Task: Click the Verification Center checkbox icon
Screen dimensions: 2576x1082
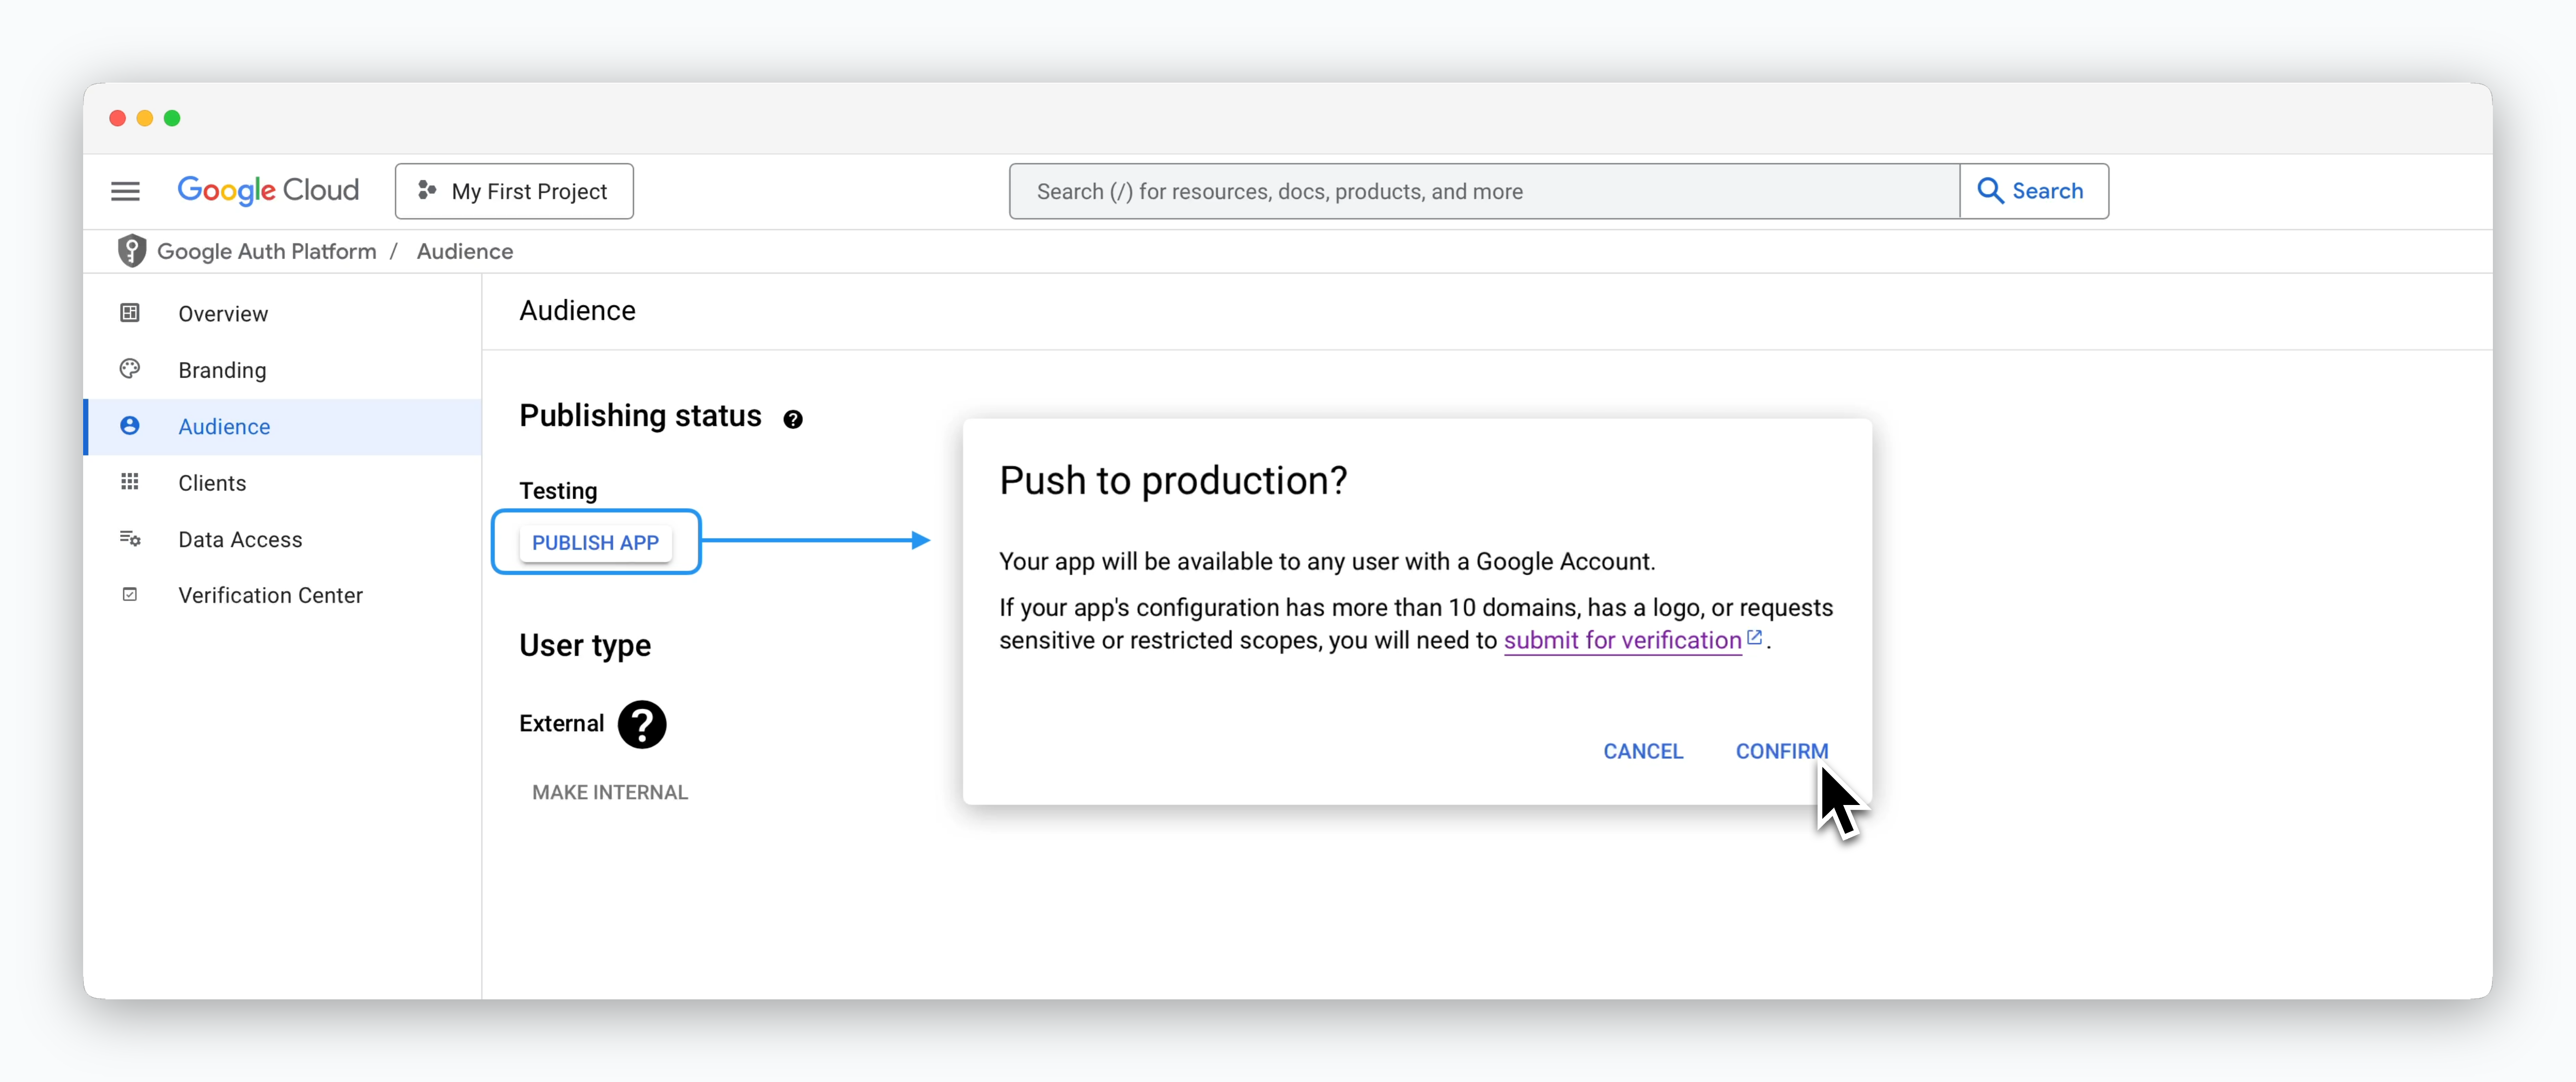Action: point(130,595)
